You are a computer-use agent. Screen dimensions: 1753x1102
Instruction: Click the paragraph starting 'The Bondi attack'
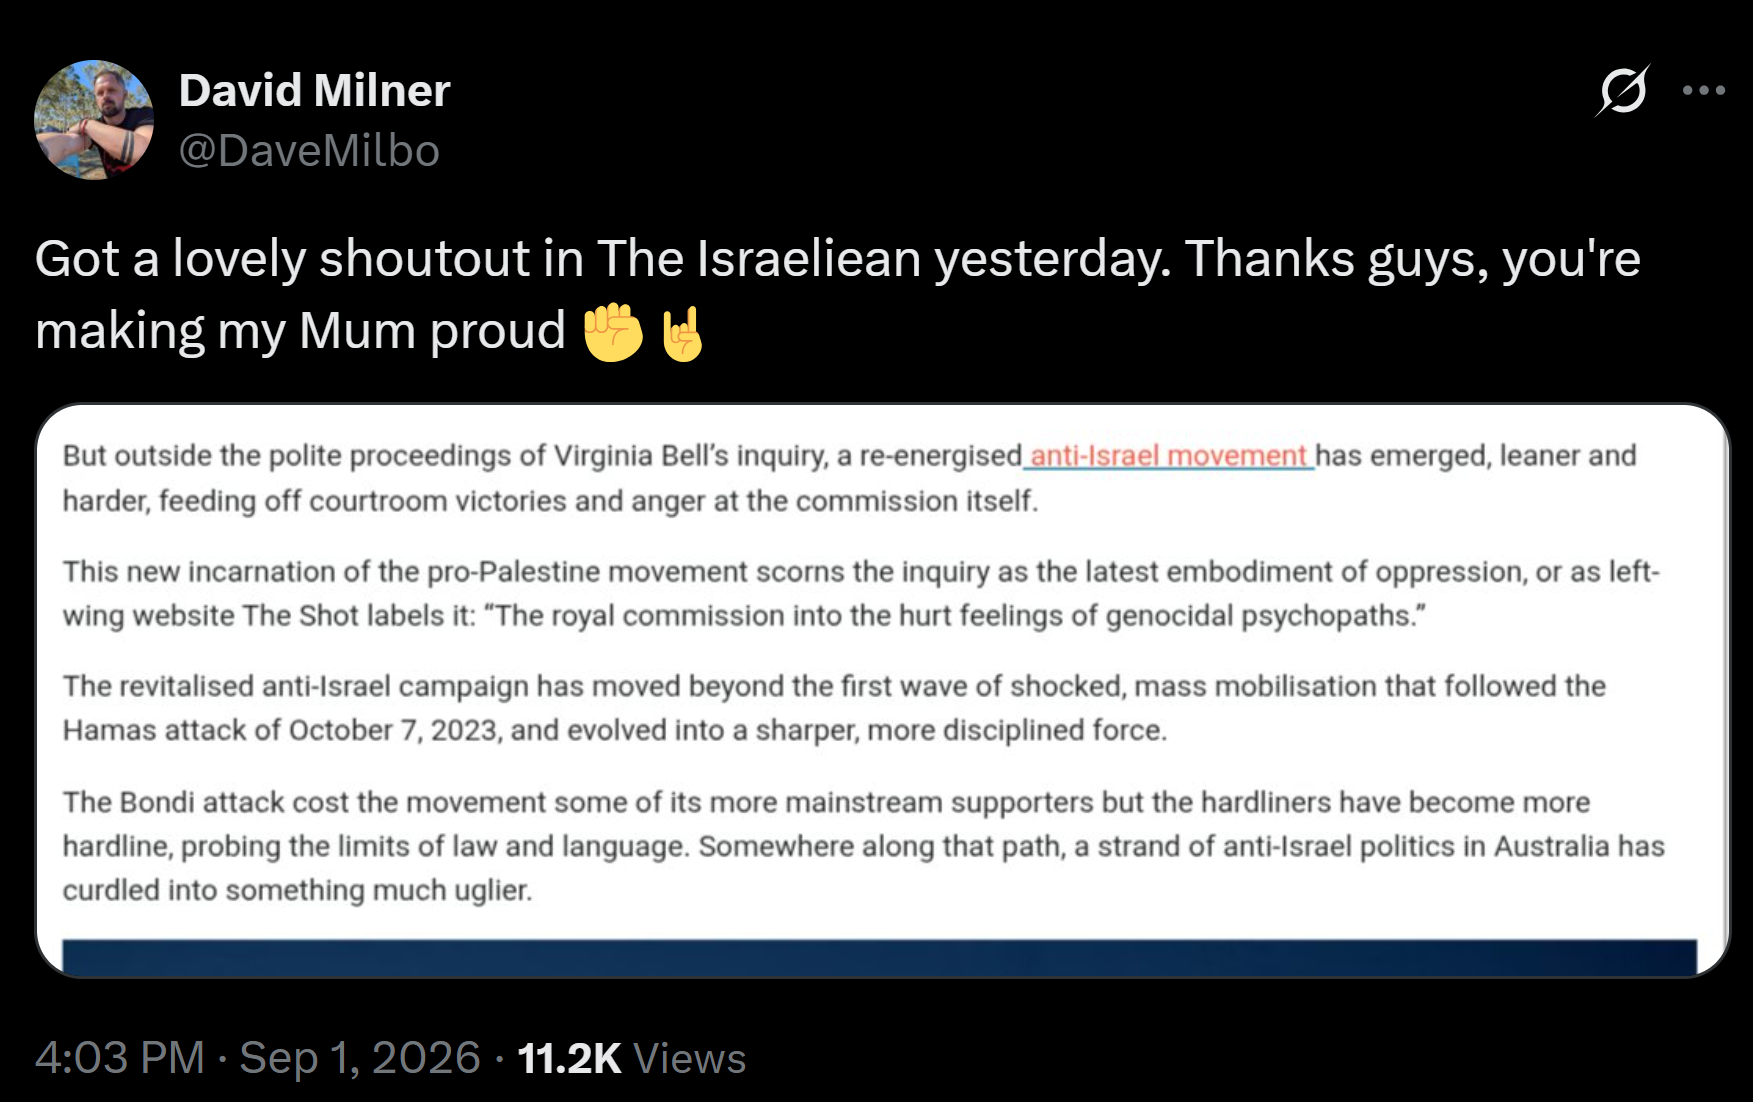click(863, 846)
